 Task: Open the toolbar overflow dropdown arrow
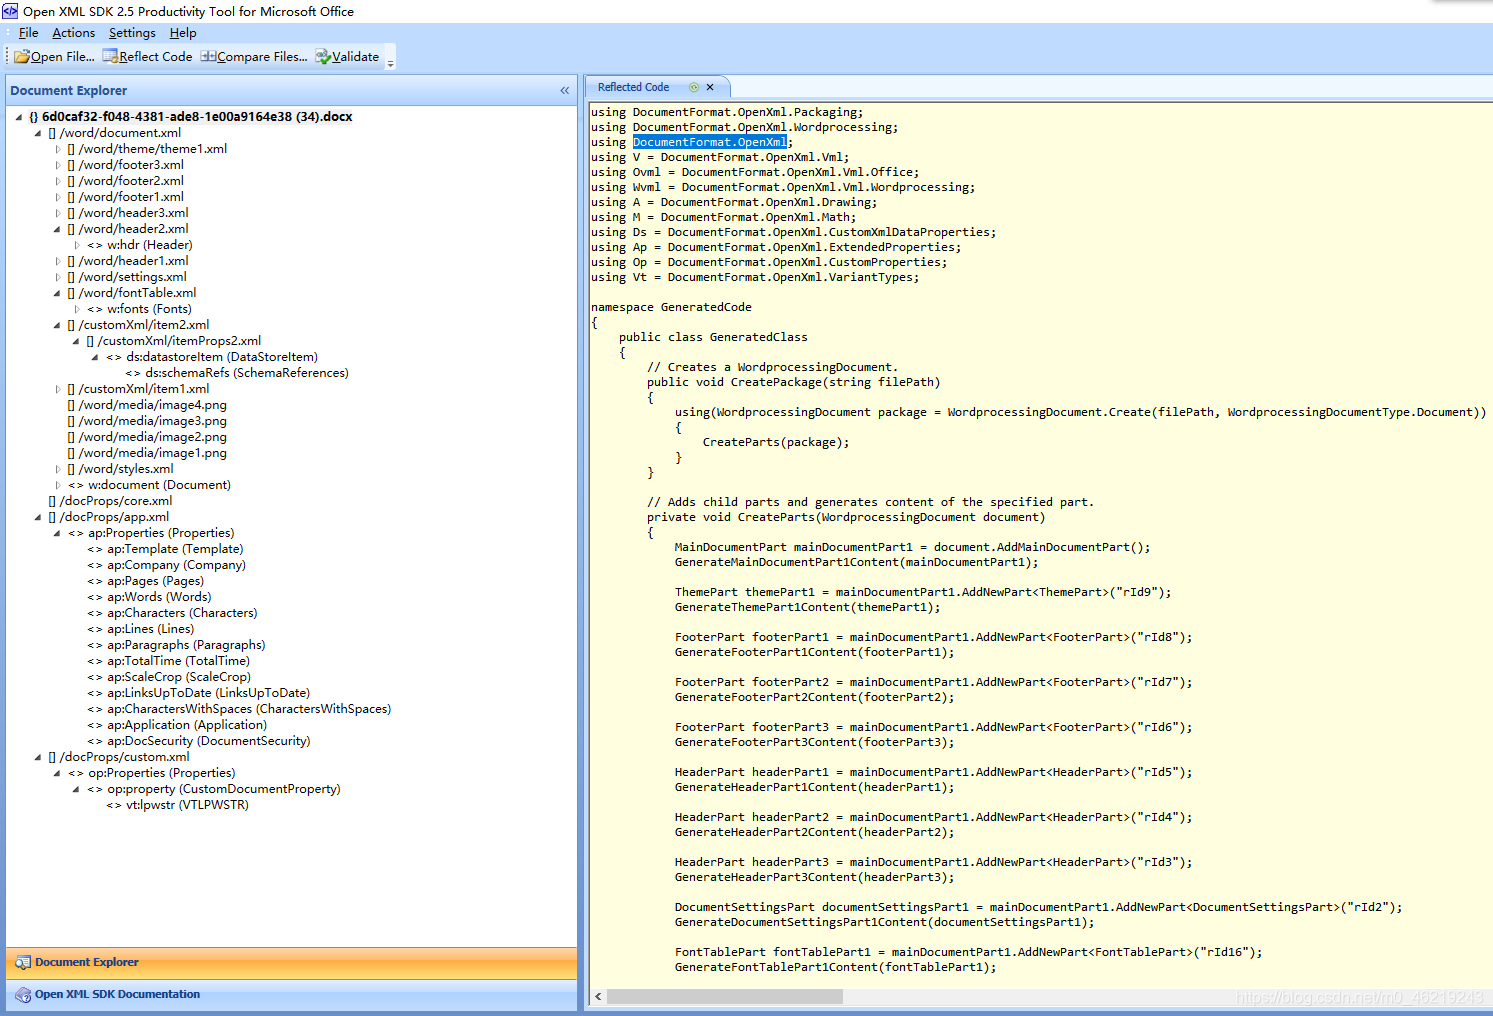pyautogui.click(x=391, y=62)
